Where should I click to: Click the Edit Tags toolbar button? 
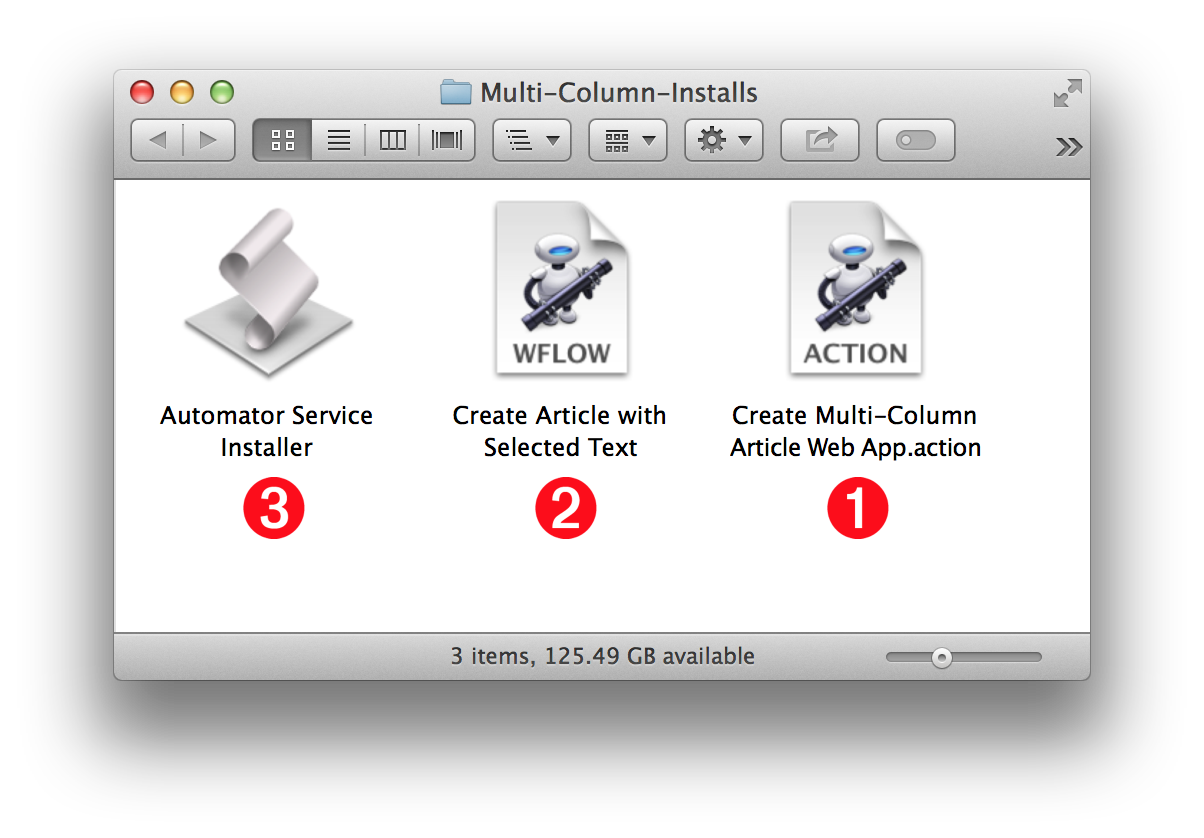916,140
